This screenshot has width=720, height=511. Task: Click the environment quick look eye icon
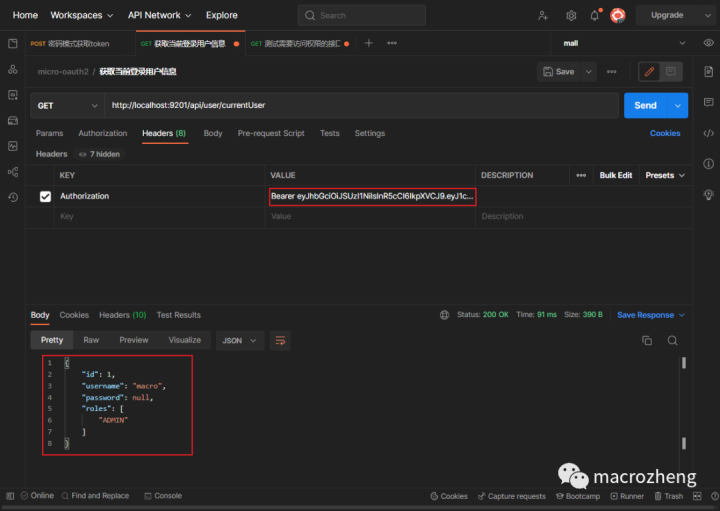point(709,43)
